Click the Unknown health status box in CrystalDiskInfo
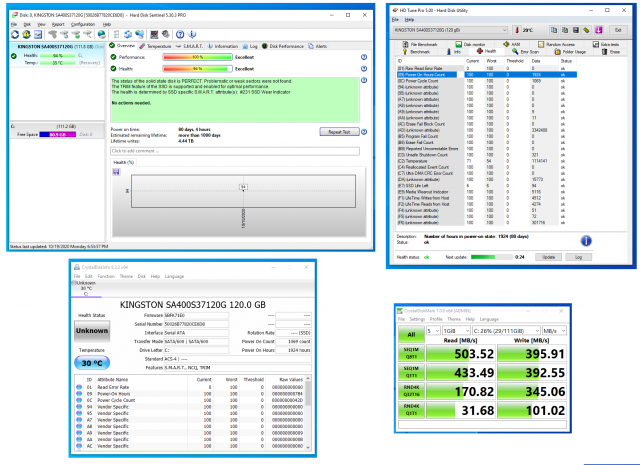The image size is (640, 465). [92, 331]
